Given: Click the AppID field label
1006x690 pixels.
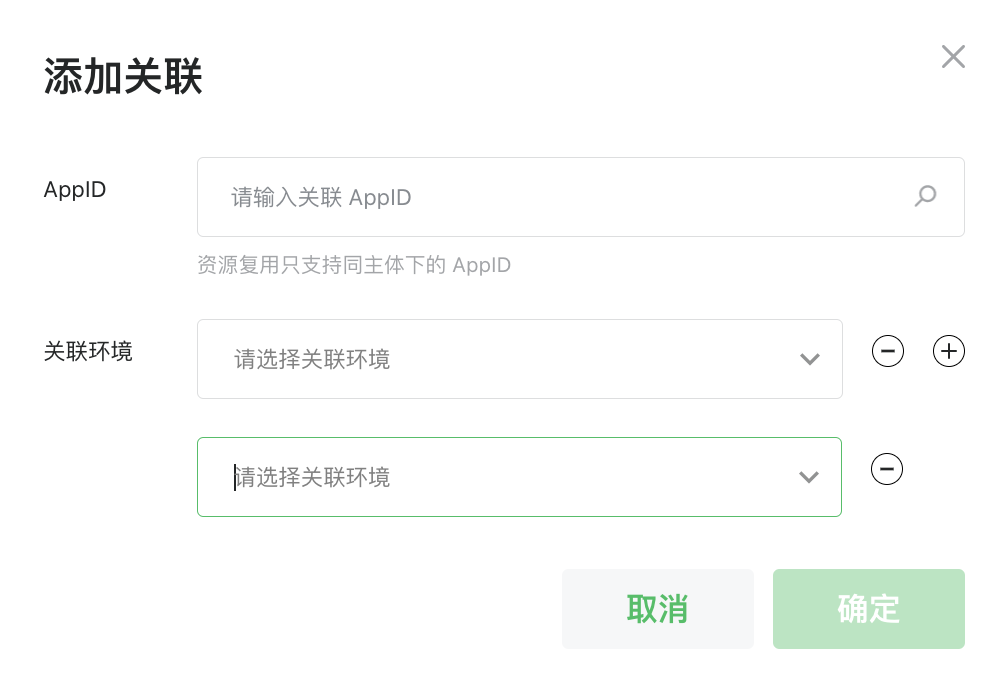Looking at the screenshot, I should (74, 190).
